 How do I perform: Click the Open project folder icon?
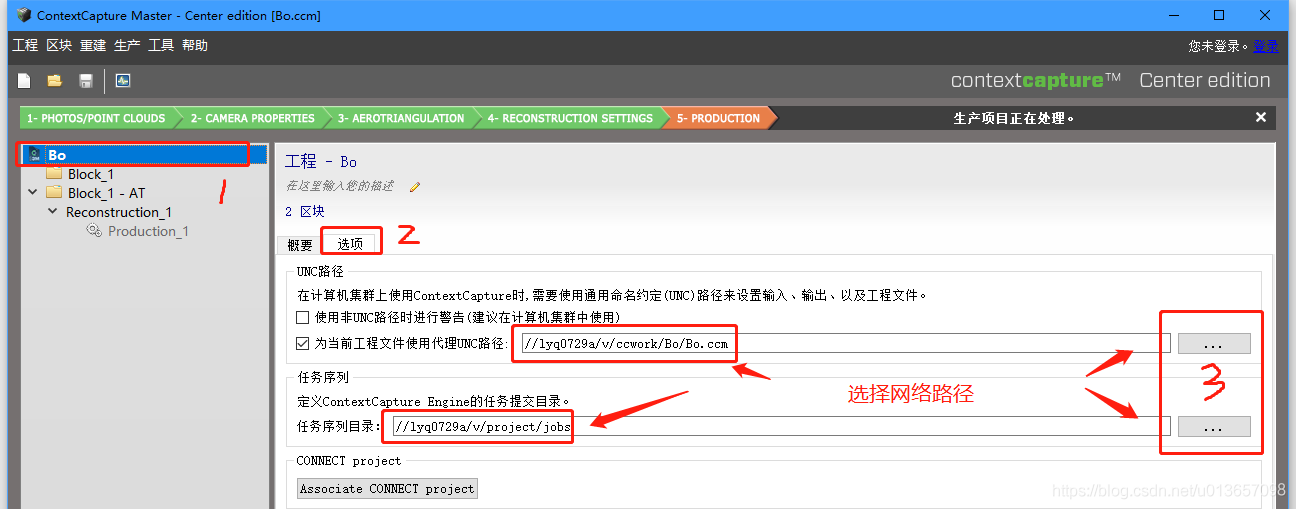tap(54, 81)
